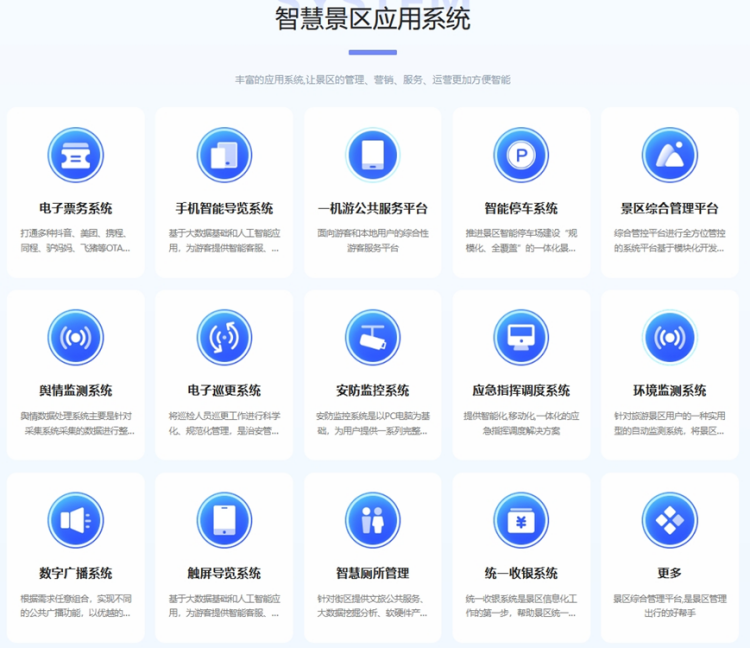This screenshot has height=648, width=750.
Task: Open the 景区综合管理平台 mountain icon
Action: tap(669, 156)
